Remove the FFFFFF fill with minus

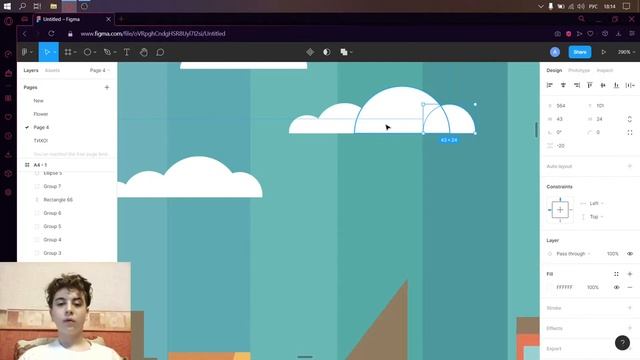coord(630,287)
